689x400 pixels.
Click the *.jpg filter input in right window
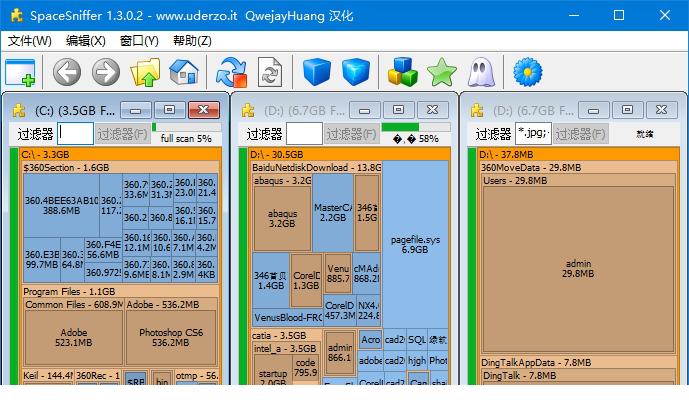(533, 134)
